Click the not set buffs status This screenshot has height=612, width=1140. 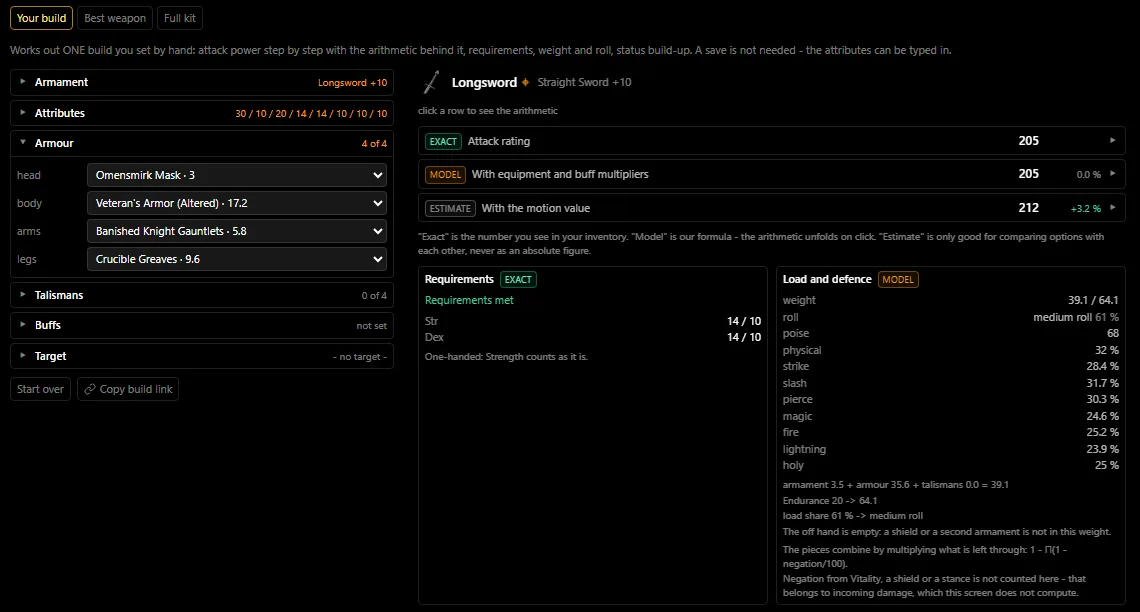372,326
